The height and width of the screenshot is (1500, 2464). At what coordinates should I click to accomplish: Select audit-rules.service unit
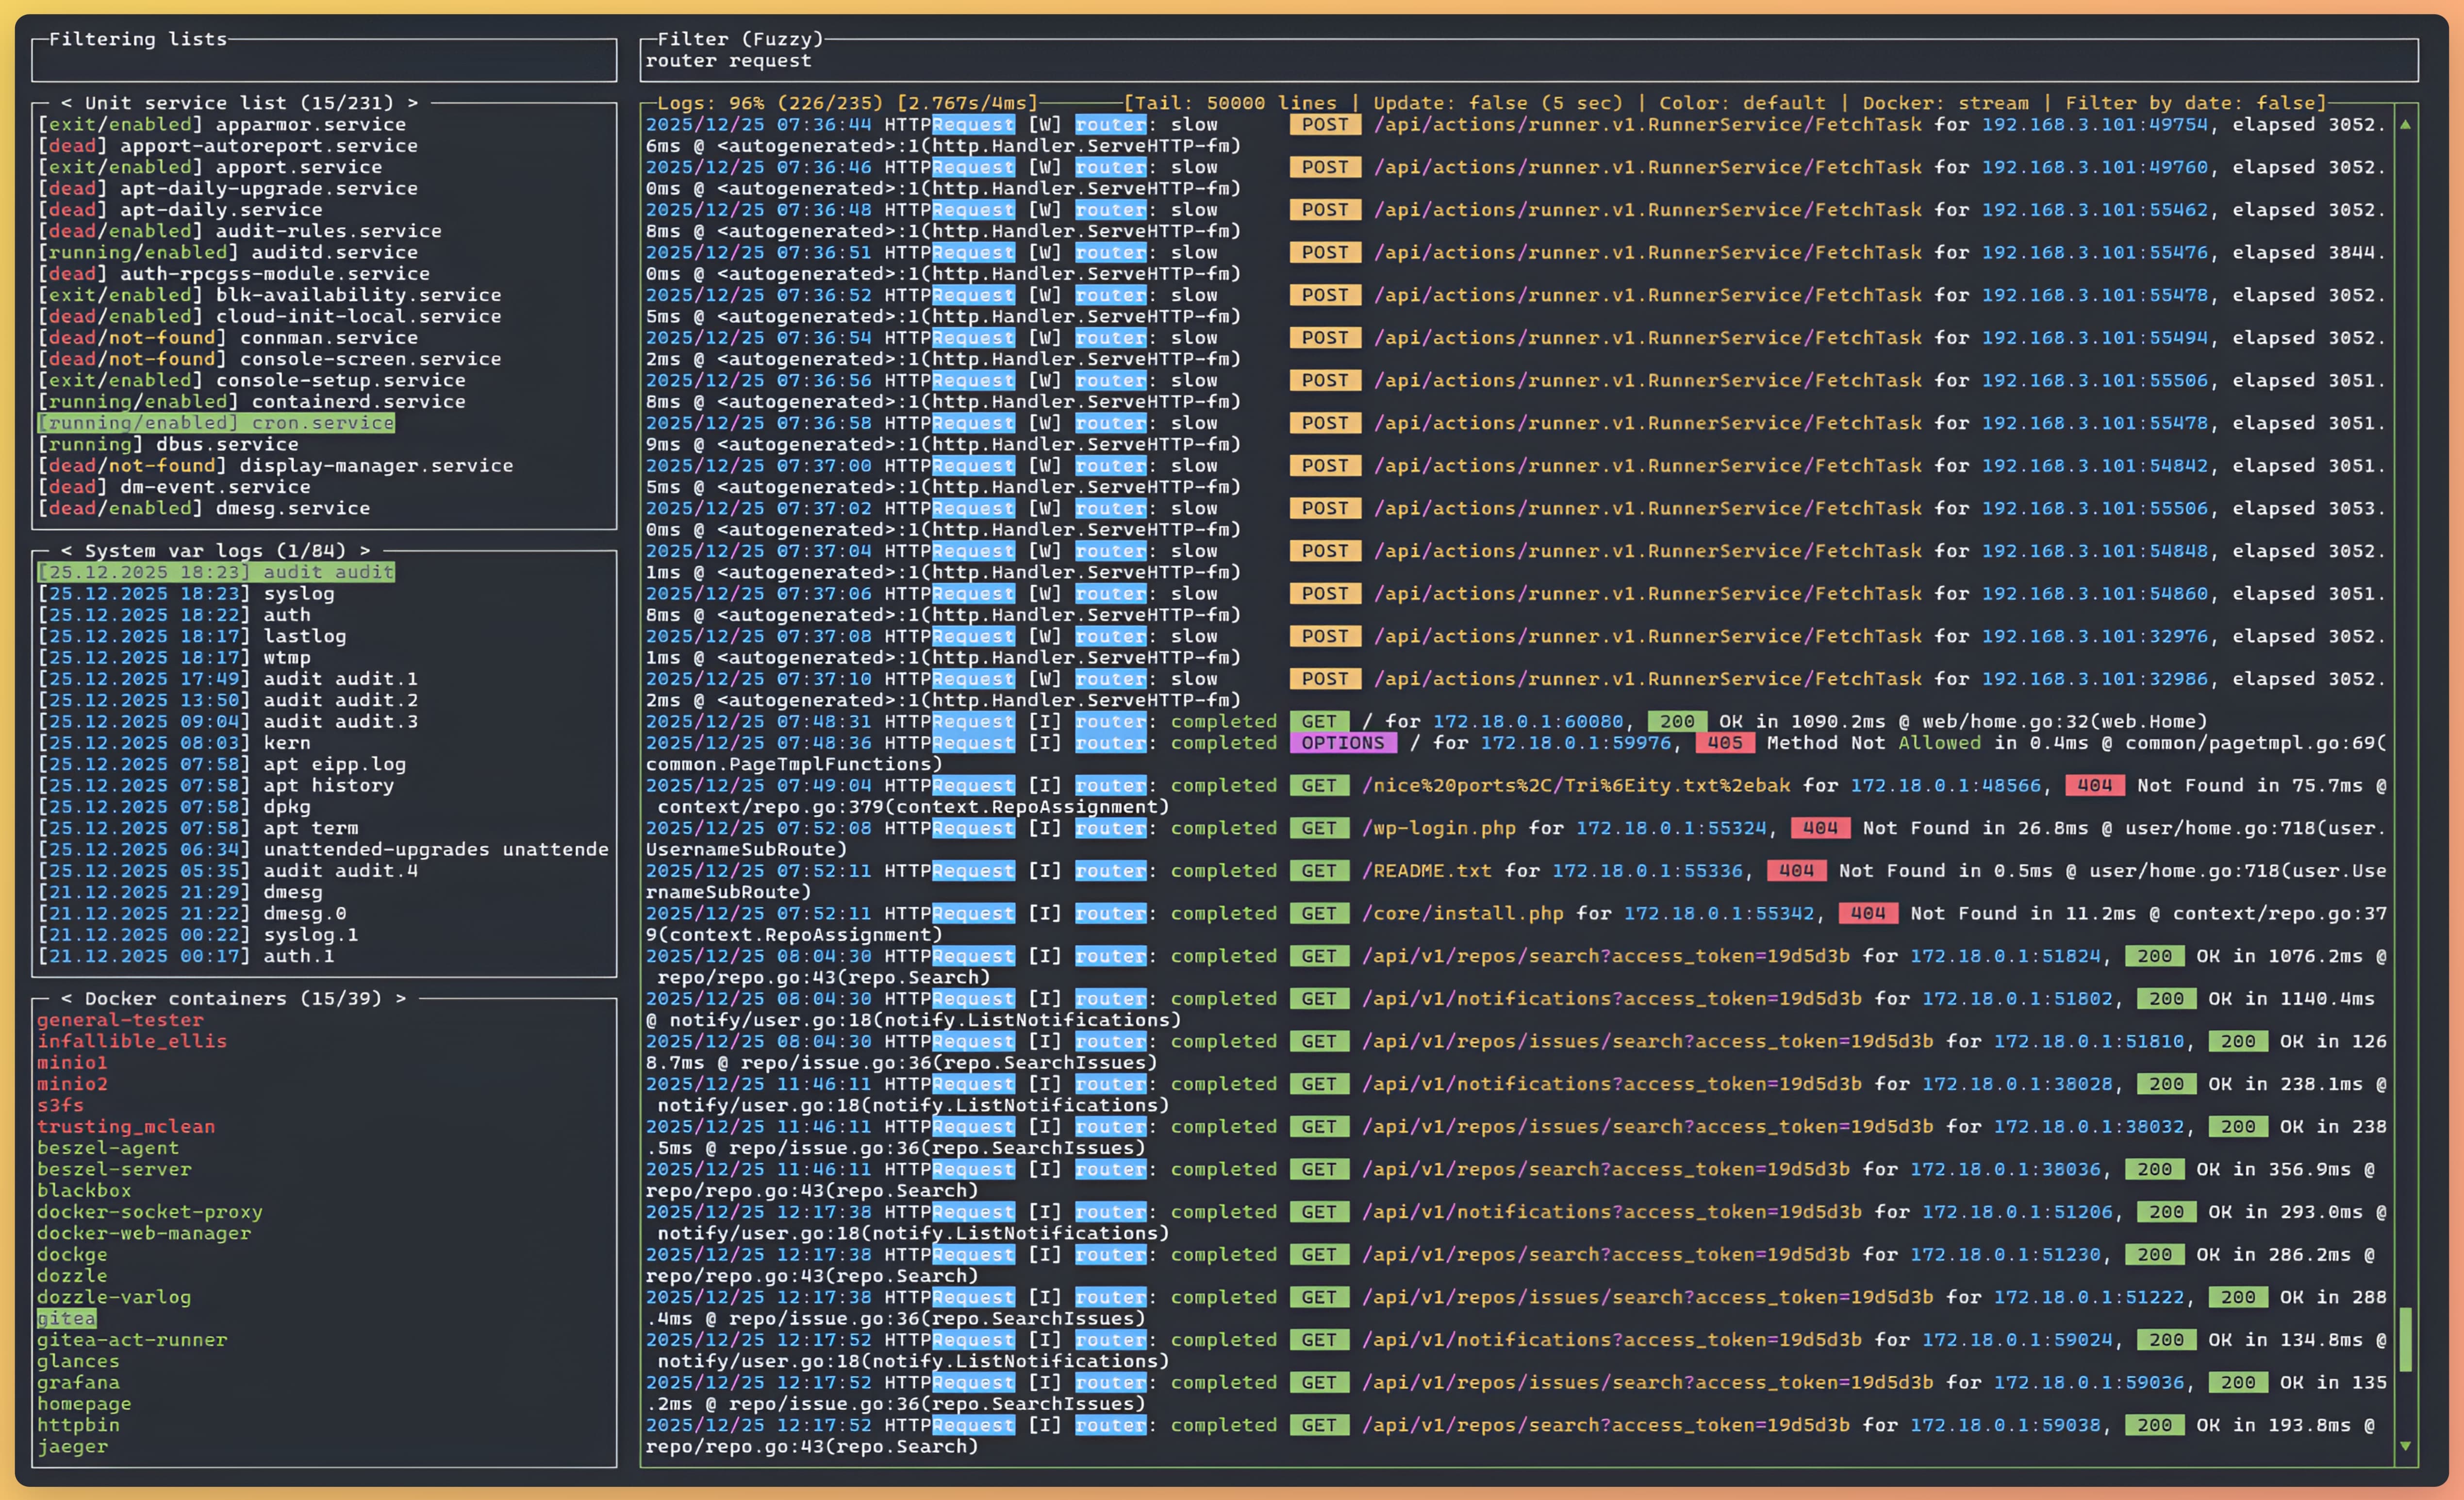(x=240, y=231)
